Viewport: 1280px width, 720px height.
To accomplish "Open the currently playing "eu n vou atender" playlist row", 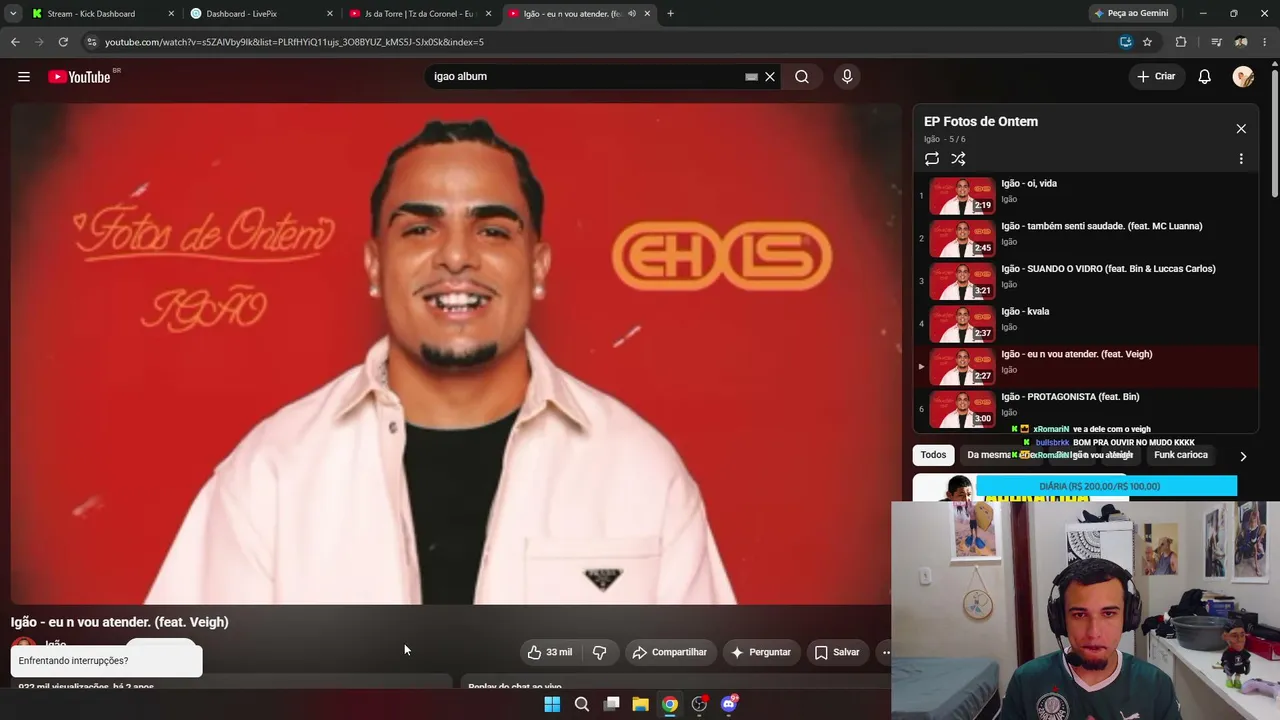I will [x=1085, y=367].
